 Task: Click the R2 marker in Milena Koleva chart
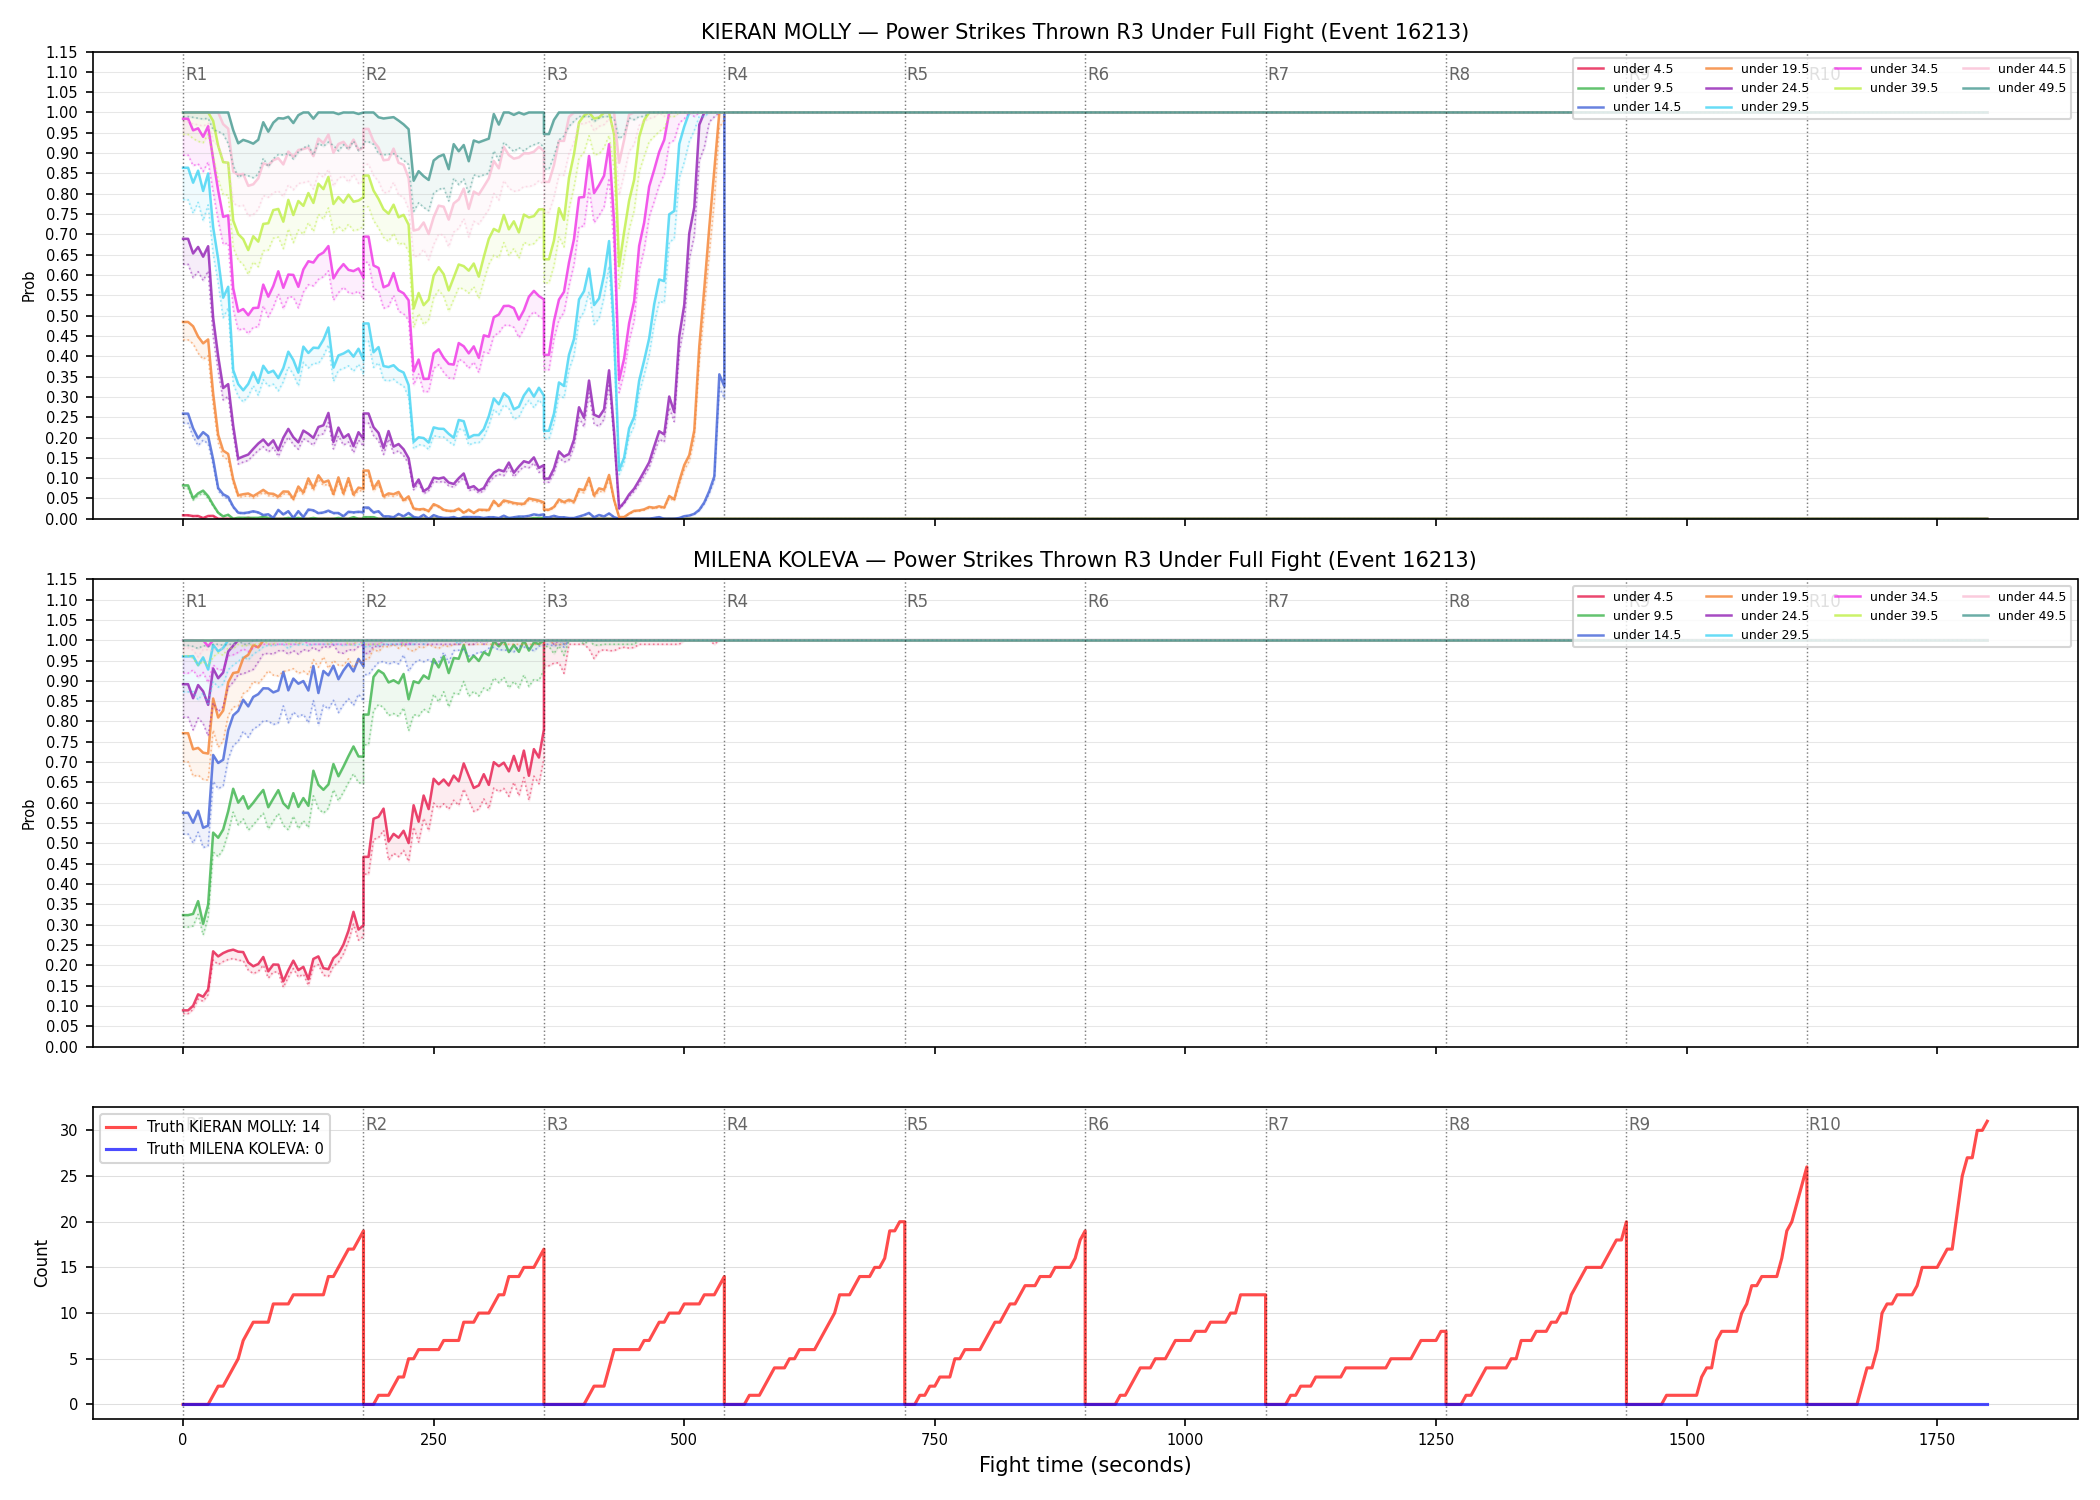point(376,601)
